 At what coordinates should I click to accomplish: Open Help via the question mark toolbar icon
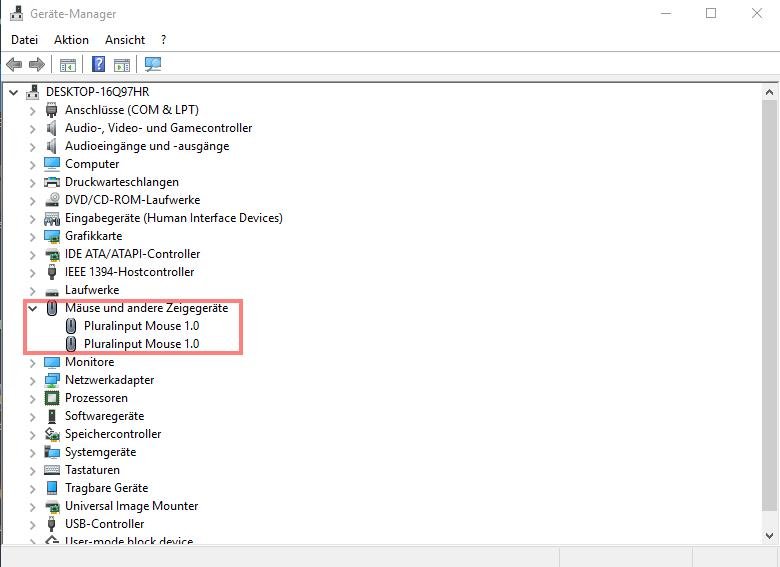click(x=98, y=64)
